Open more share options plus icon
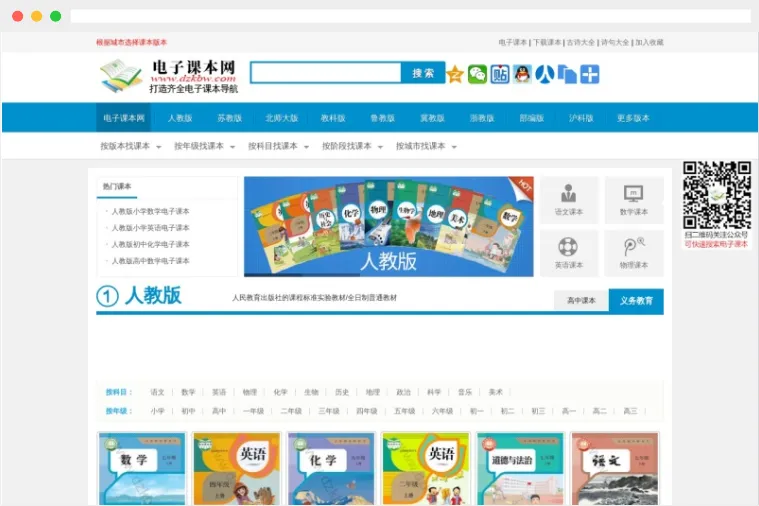 coord(590,75)
